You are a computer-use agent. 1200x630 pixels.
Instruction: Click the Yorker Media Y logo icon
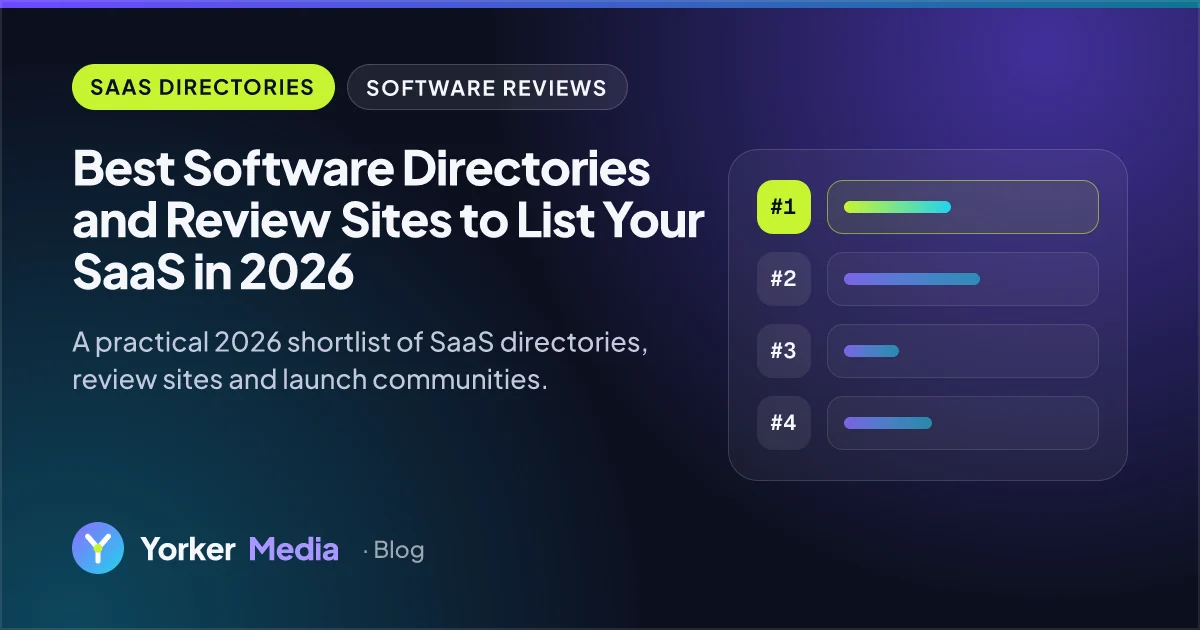point(98,548)
